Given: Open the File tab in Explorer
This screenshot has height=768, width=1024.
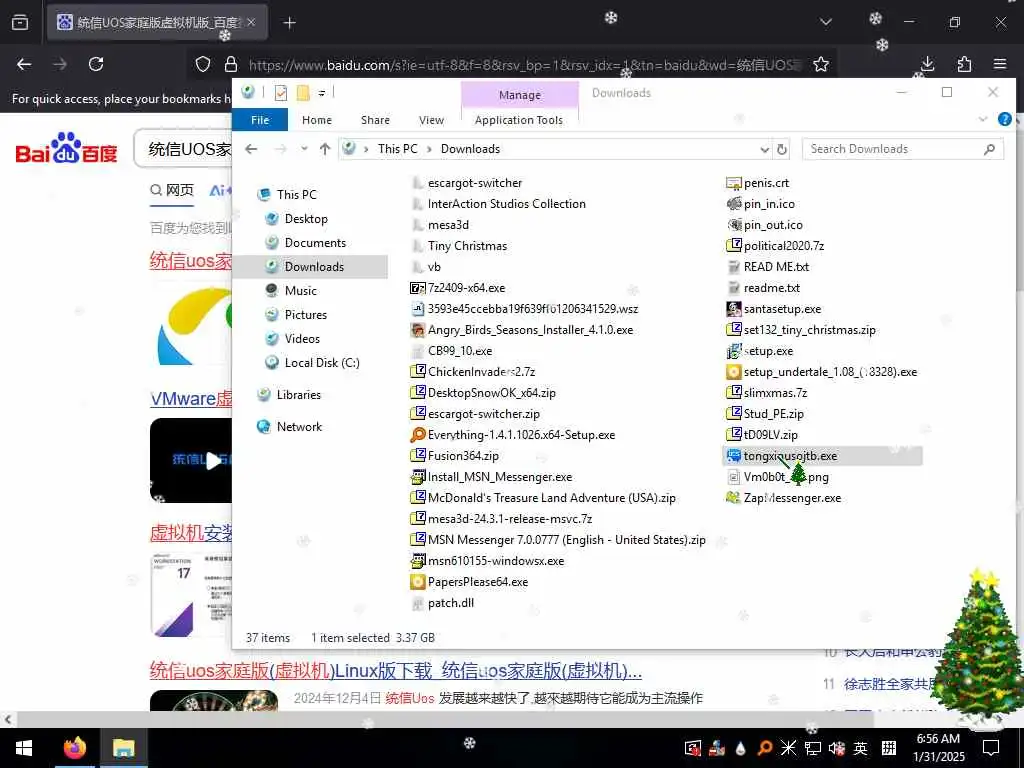Looking at the screenshot, I should pos(260,120).
